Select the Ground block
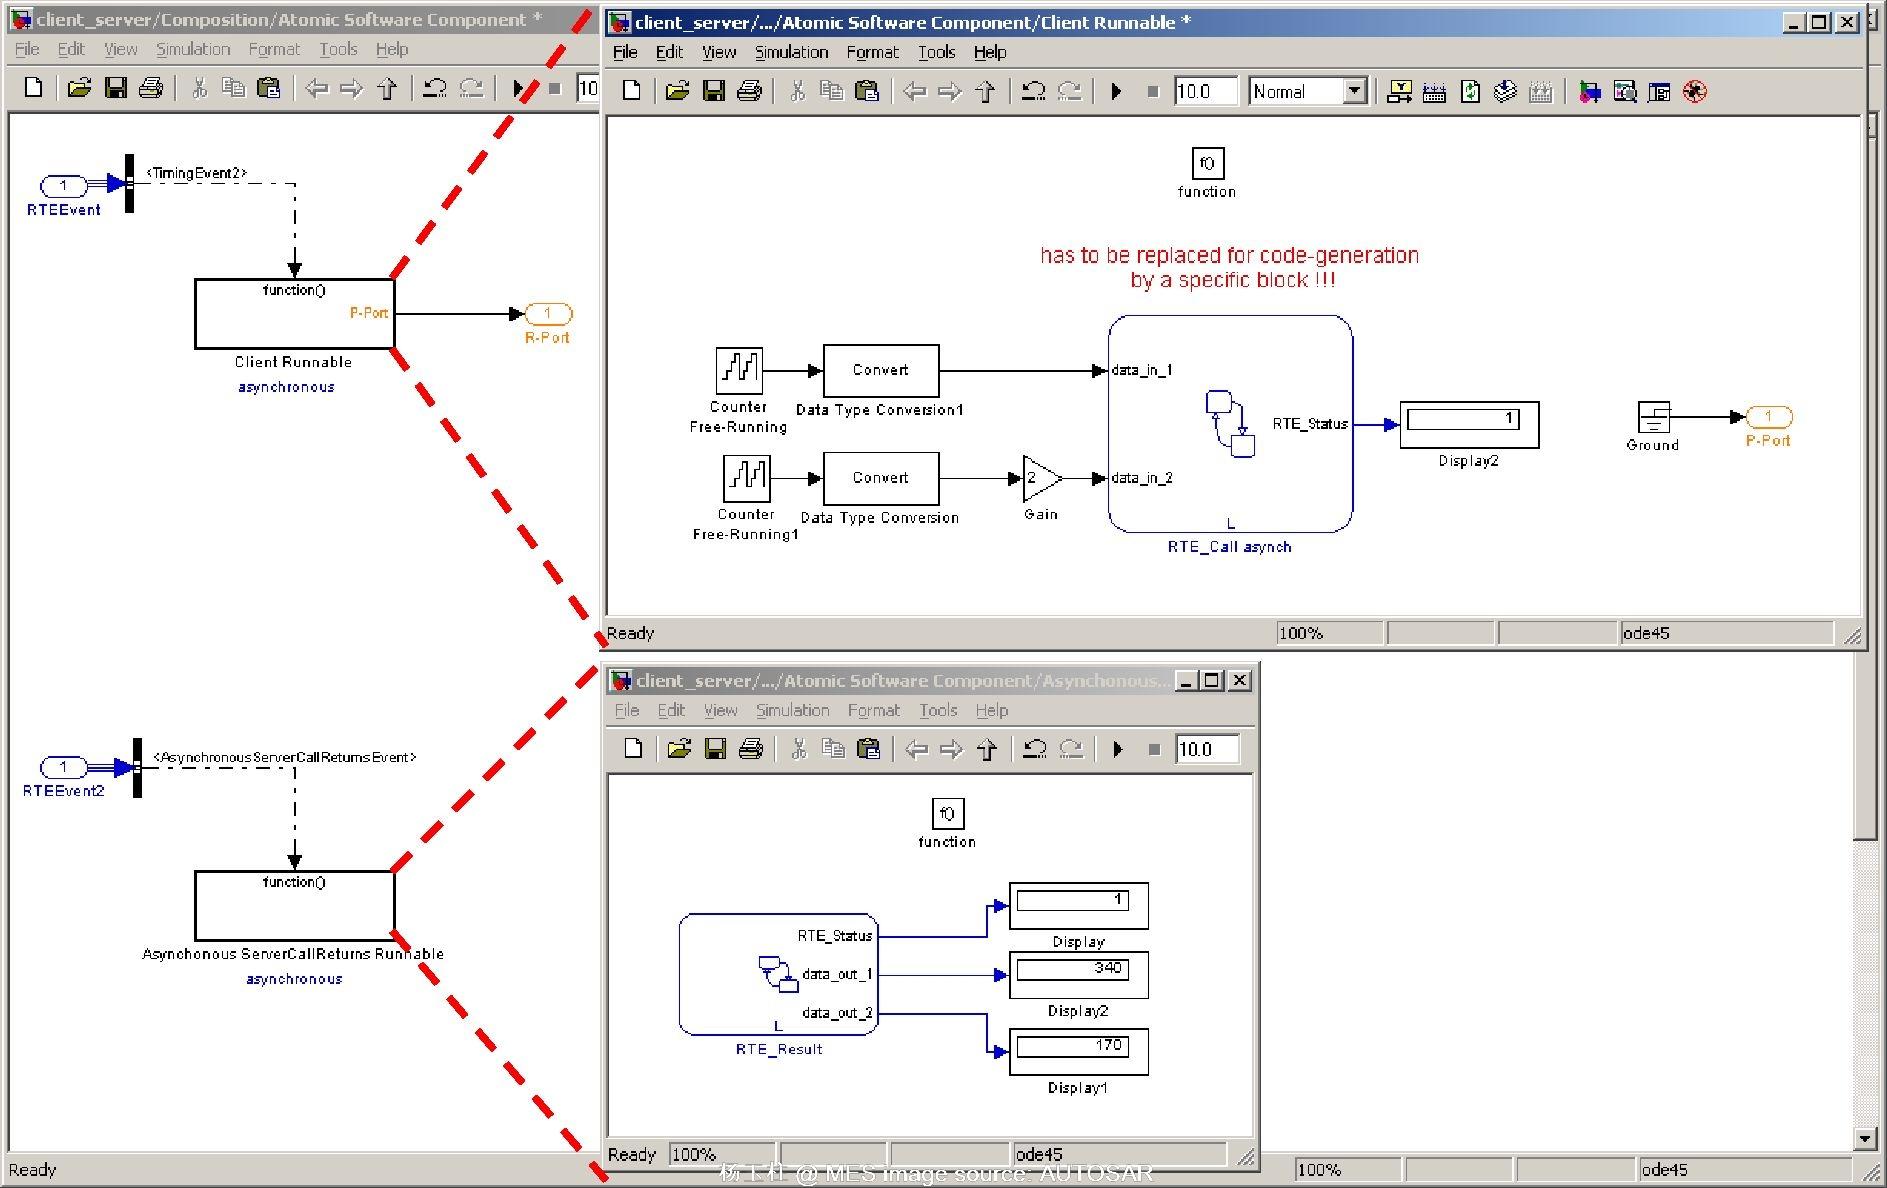The width and height of the screenshot is (1887, 1188). click(1654, 417)
